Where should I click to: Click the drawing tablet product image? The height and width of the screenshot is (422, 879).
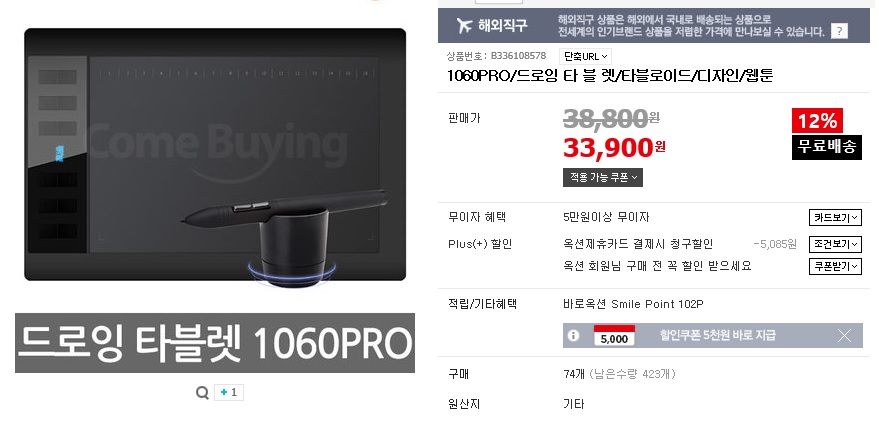(215, 156)
